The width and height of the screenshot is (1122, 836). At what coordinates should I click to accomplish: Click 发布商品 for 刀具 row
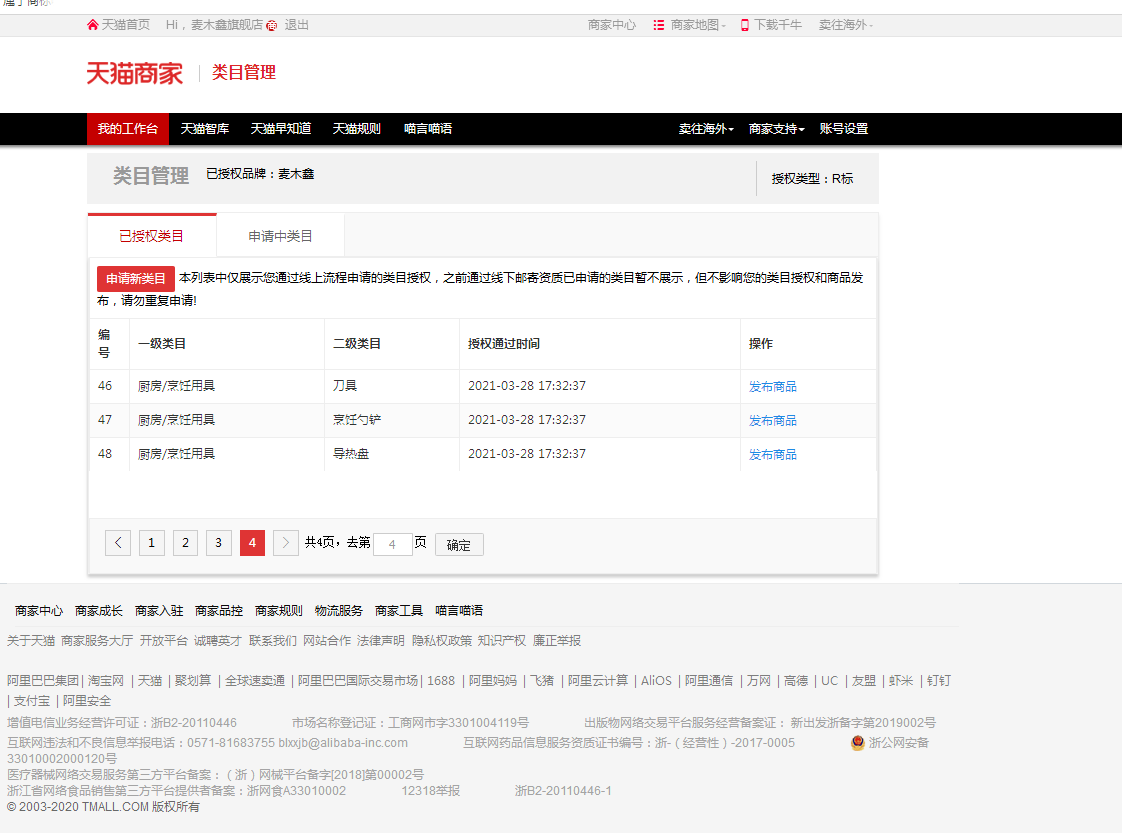[772, 387]
